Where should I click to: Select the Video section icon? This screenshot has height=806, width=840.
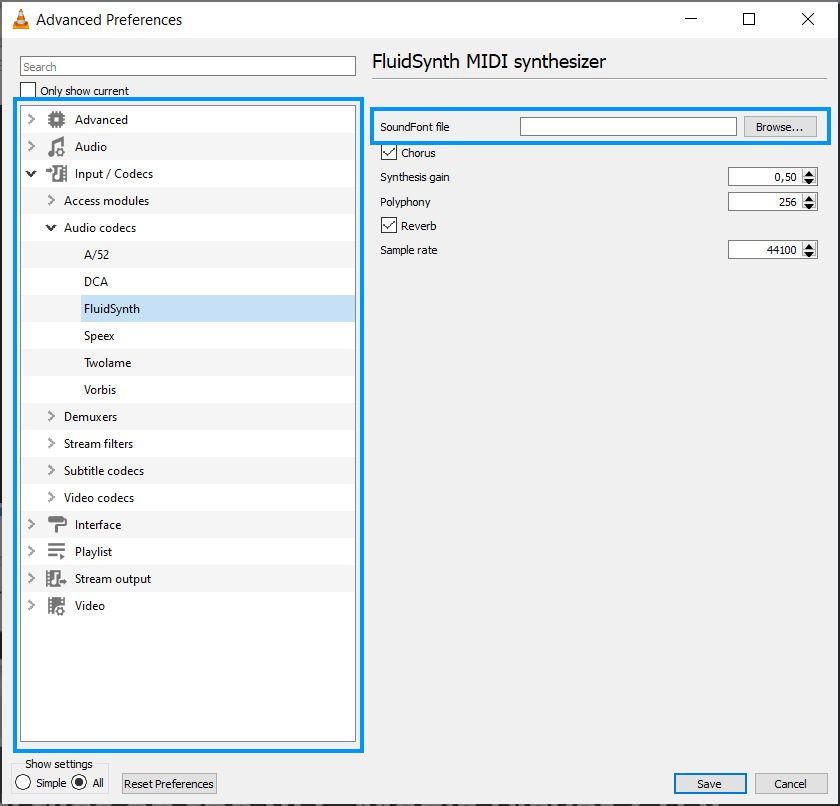(x=56, y=605)
